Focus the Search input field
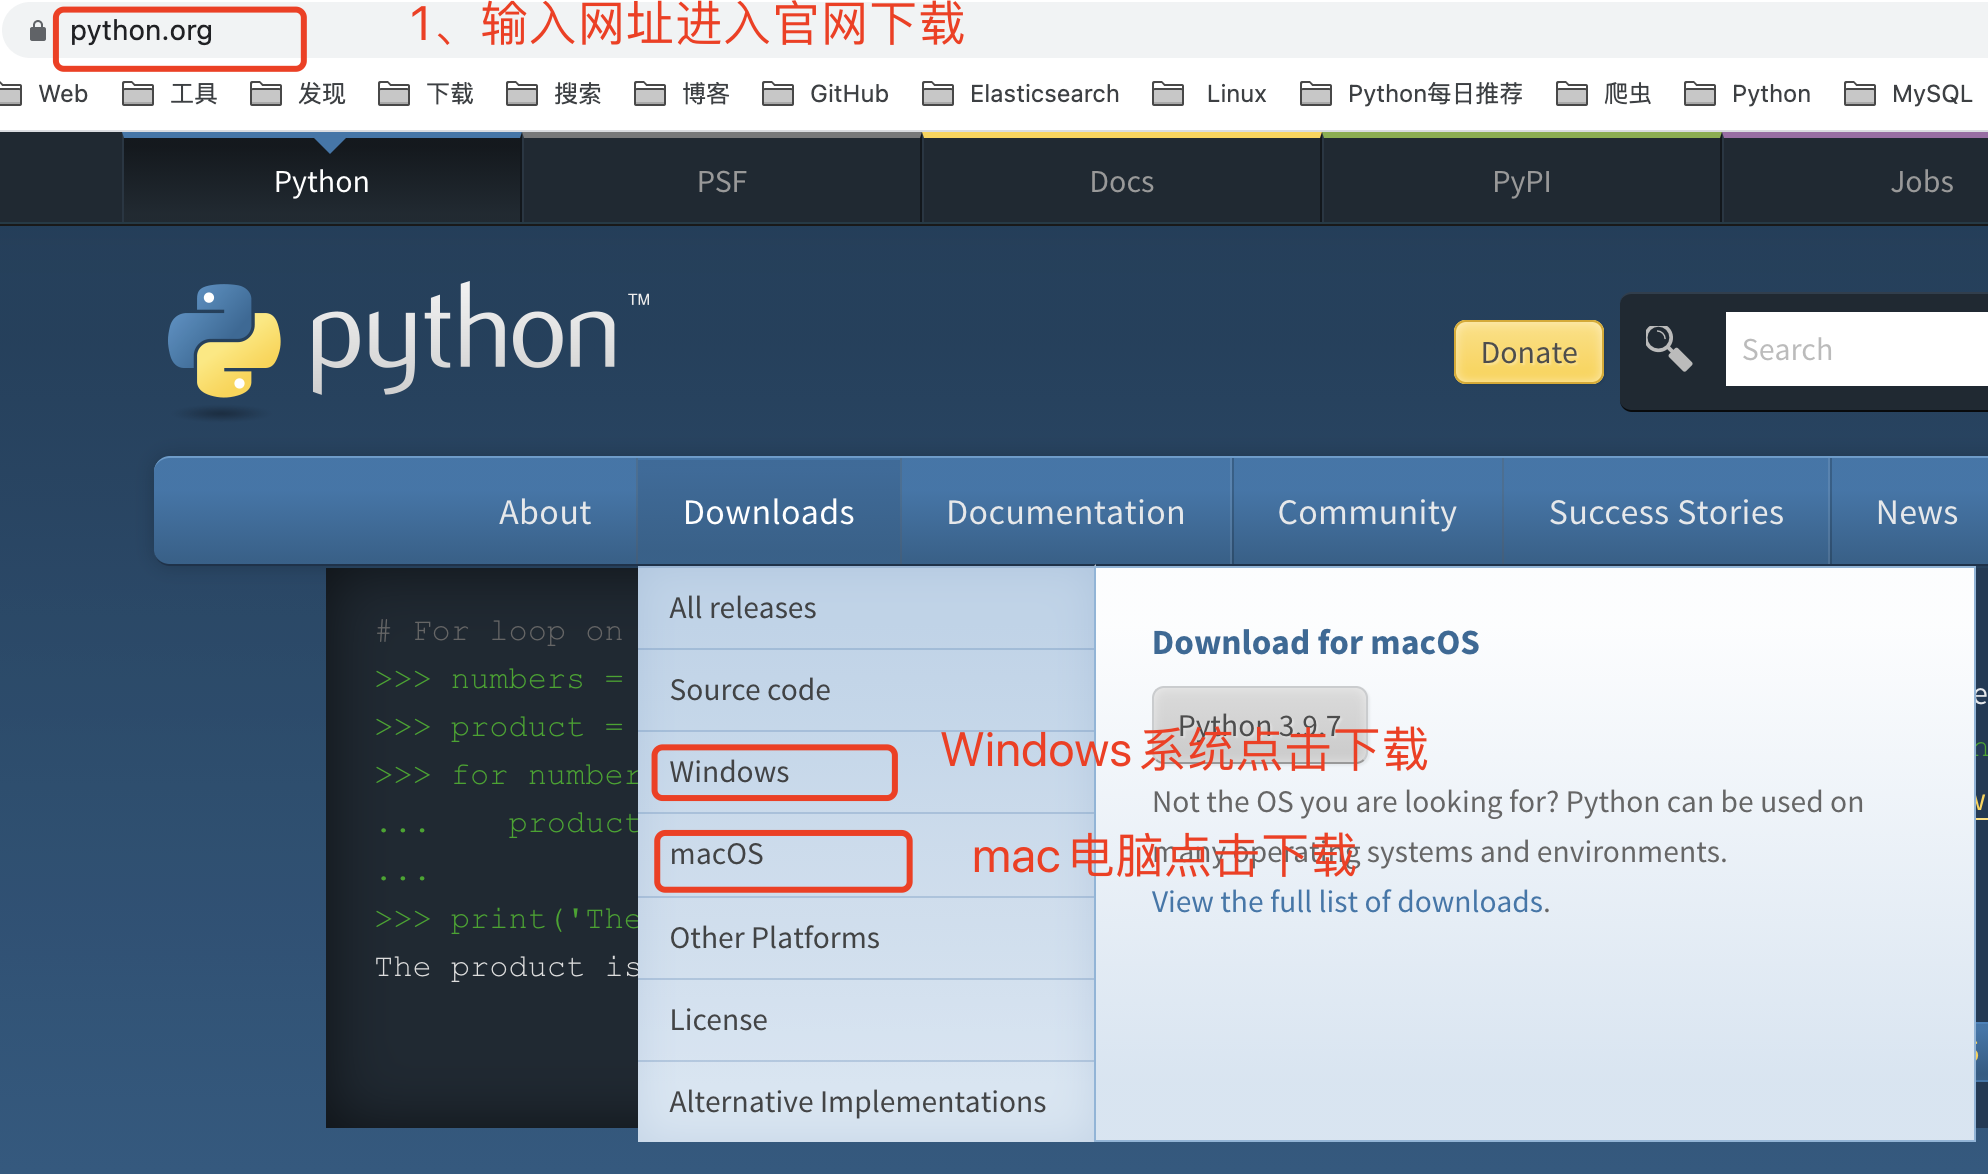Screen dimensions: 1988x1174 [x=1856, y=349]
